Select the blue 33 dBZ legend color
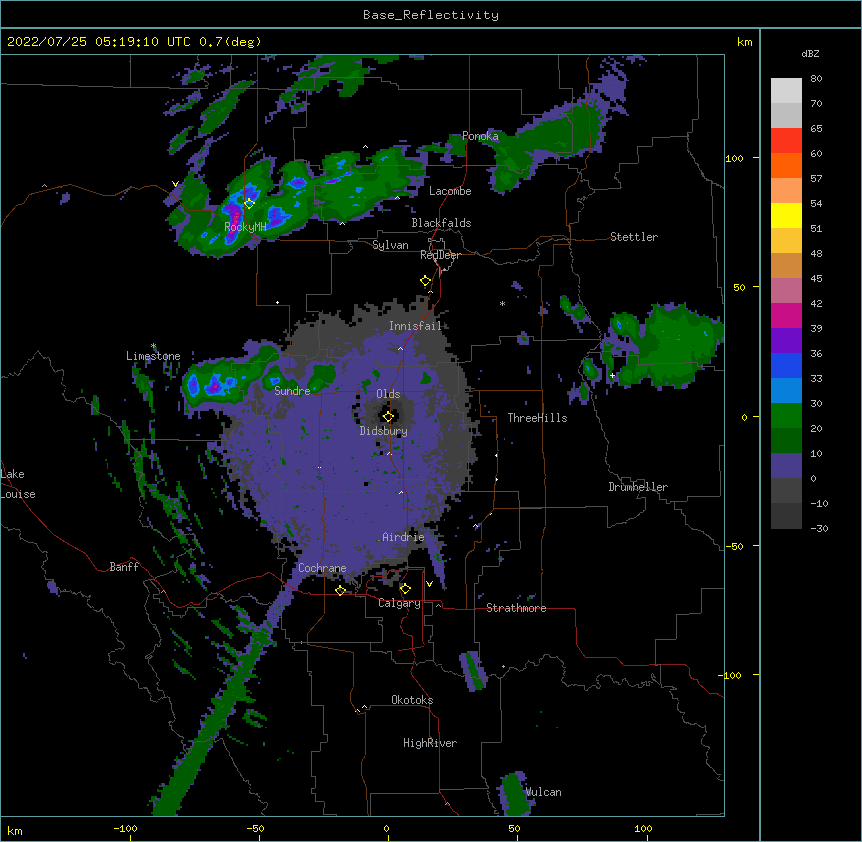862x842 pixels. pyautogui.click(x=786, y=365)
